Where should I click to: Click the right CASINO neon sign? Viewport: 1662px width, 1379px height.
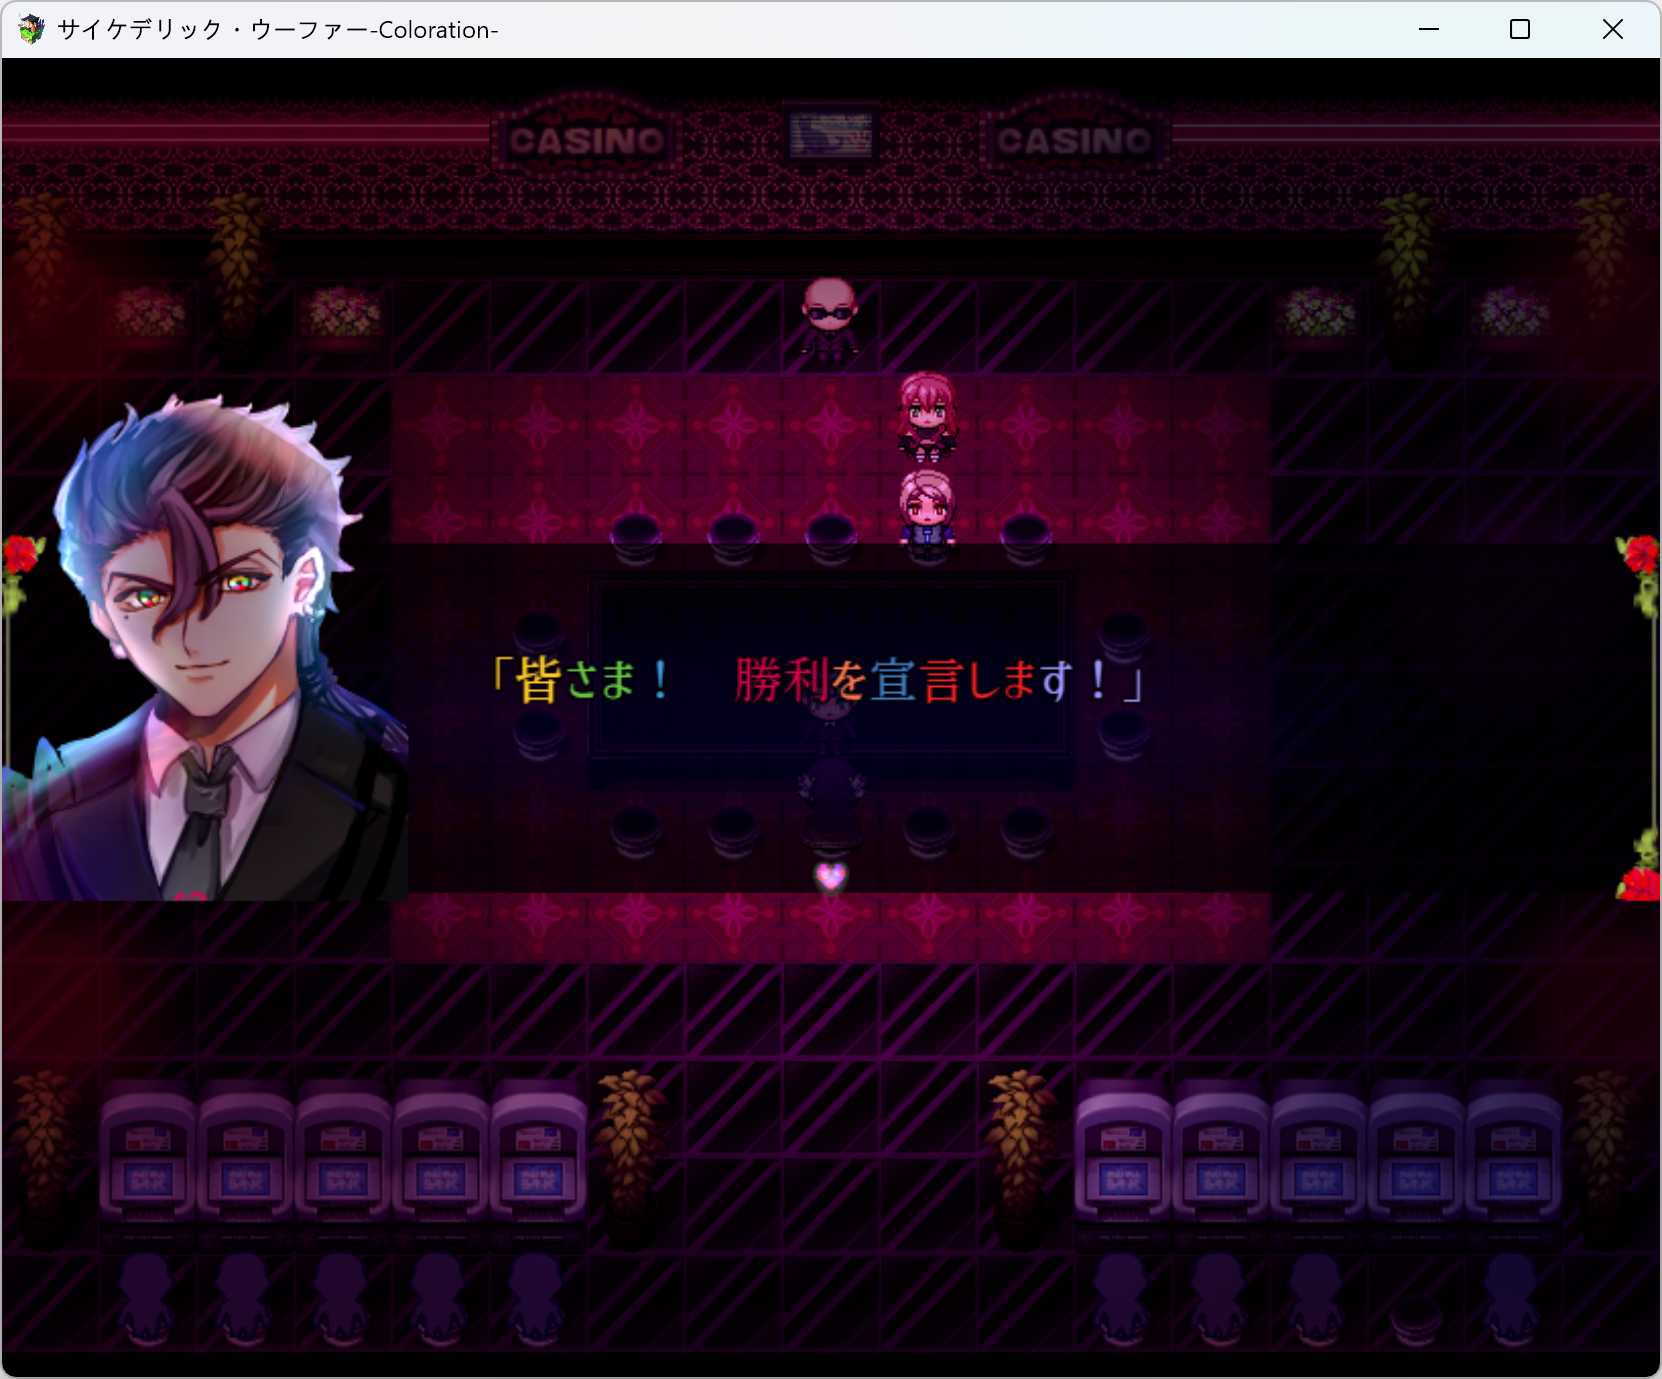point(1074,140)
